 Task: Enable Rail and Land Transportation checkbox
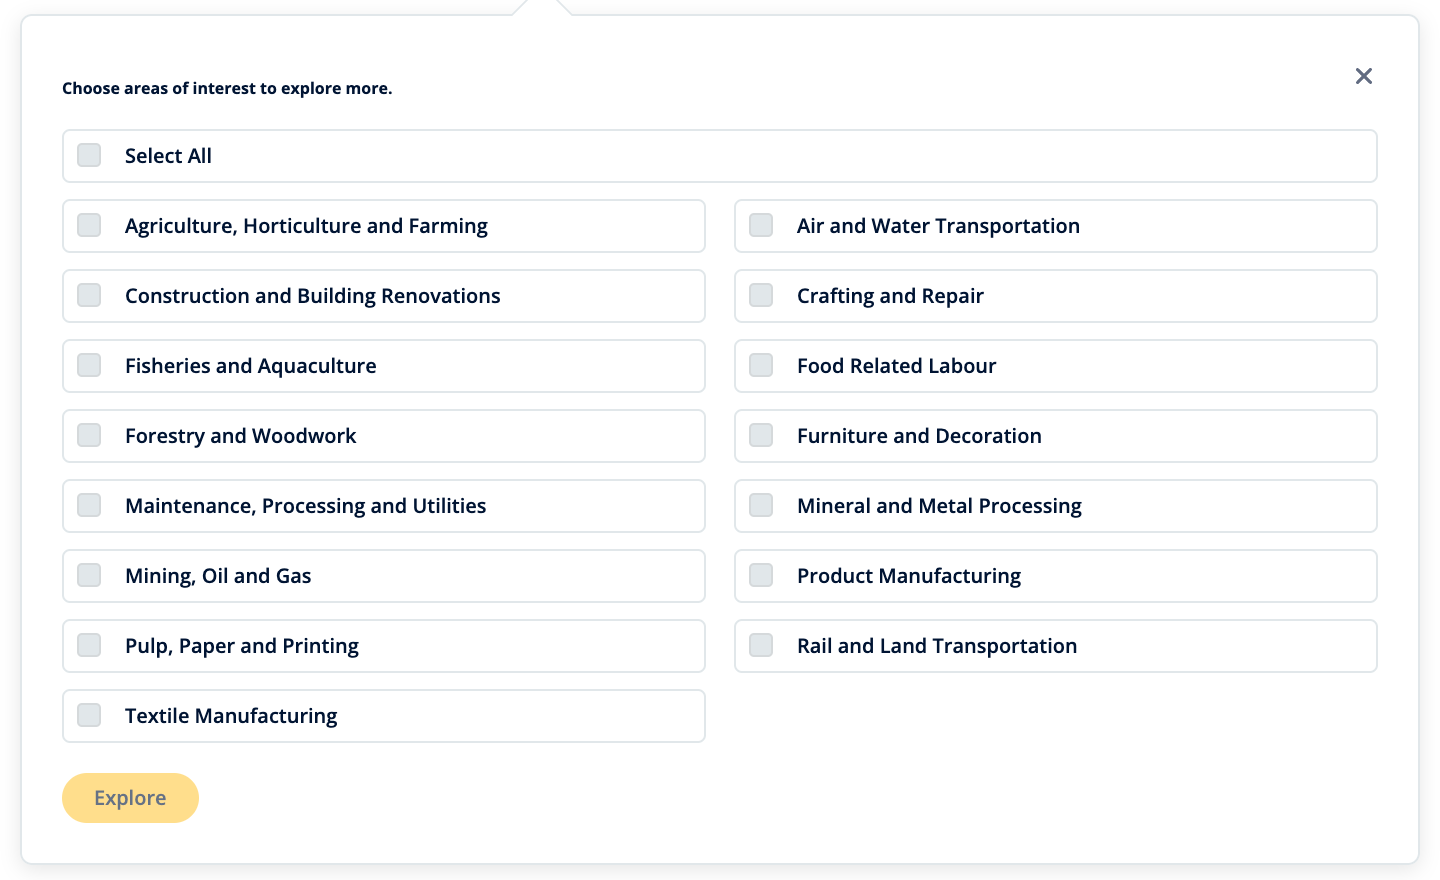pyautogui.click(x=761, y=645)
